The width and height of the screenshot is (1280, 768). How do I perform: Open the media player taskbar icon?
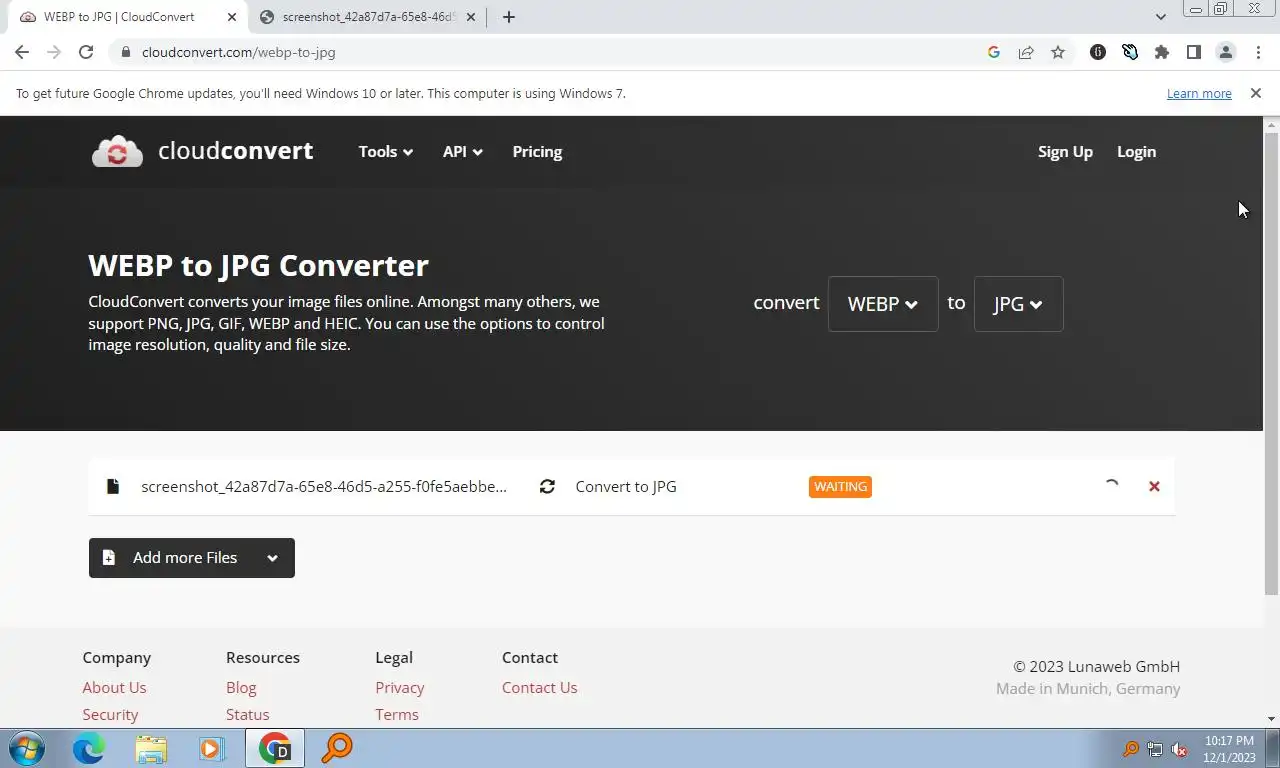click(x=212, y=748)
